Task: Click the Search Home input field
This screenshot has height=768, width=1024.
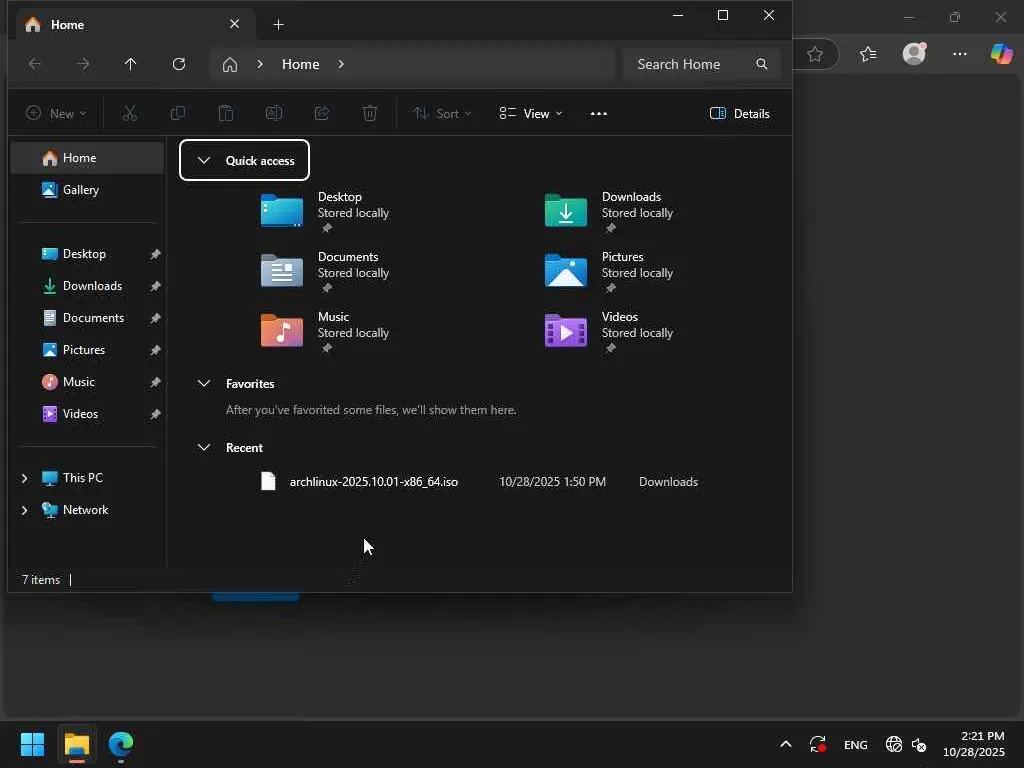Action: (690, 64)
